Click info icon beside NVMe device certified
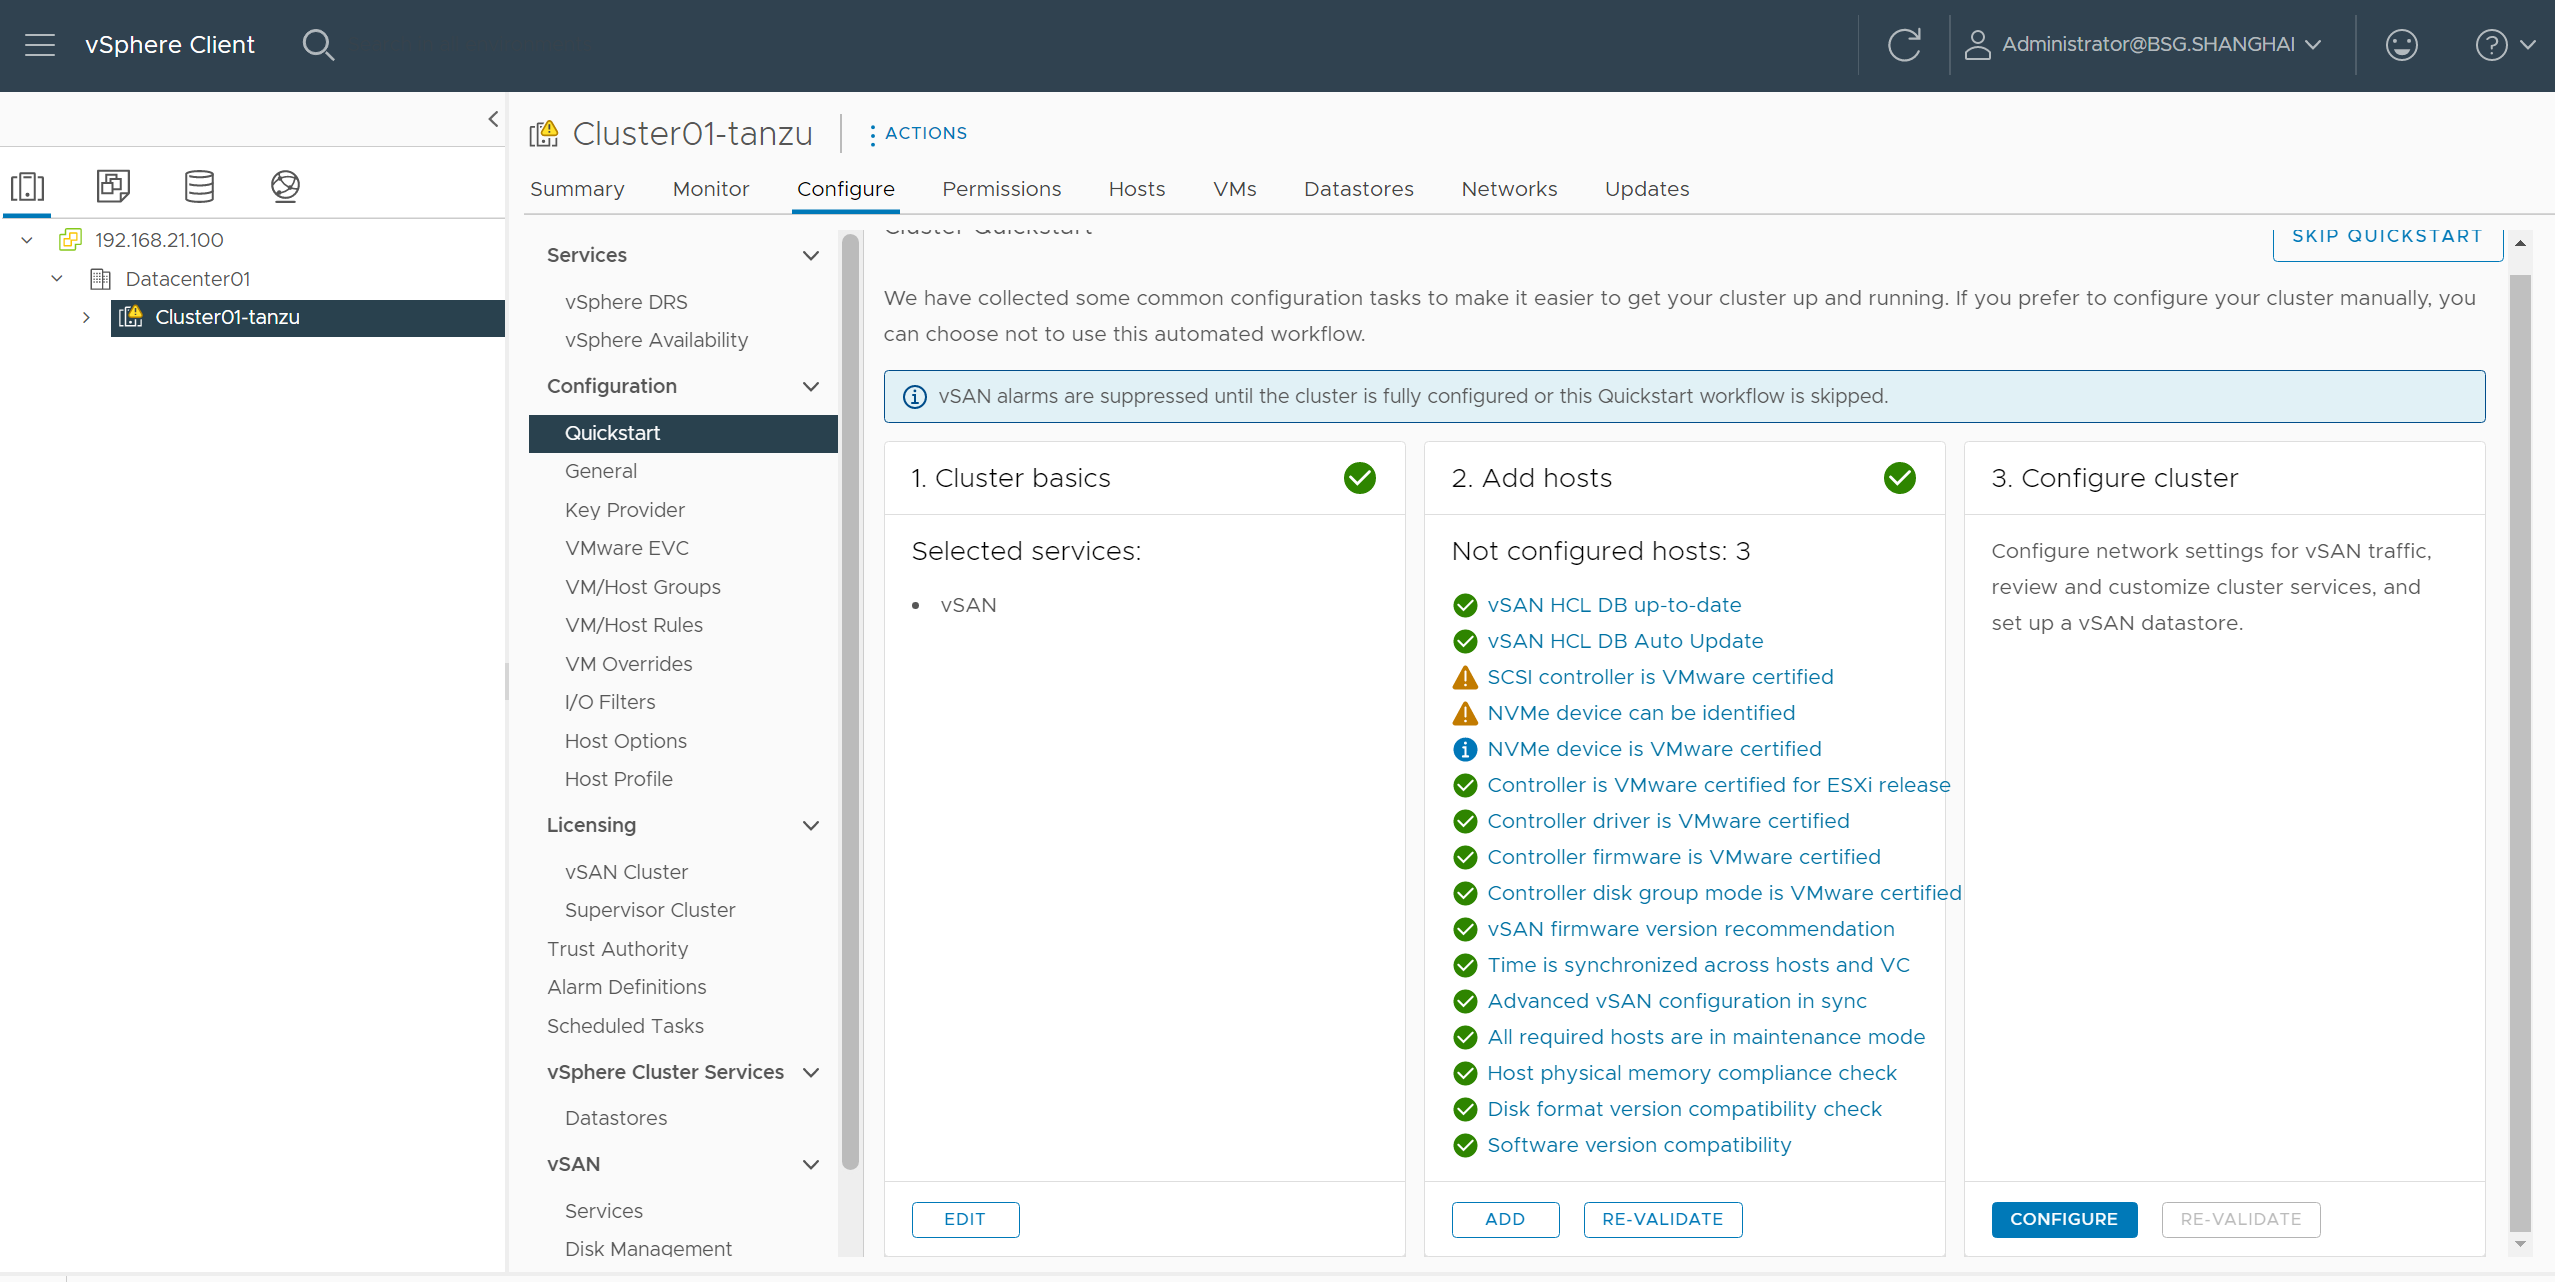 point(1464,749)
